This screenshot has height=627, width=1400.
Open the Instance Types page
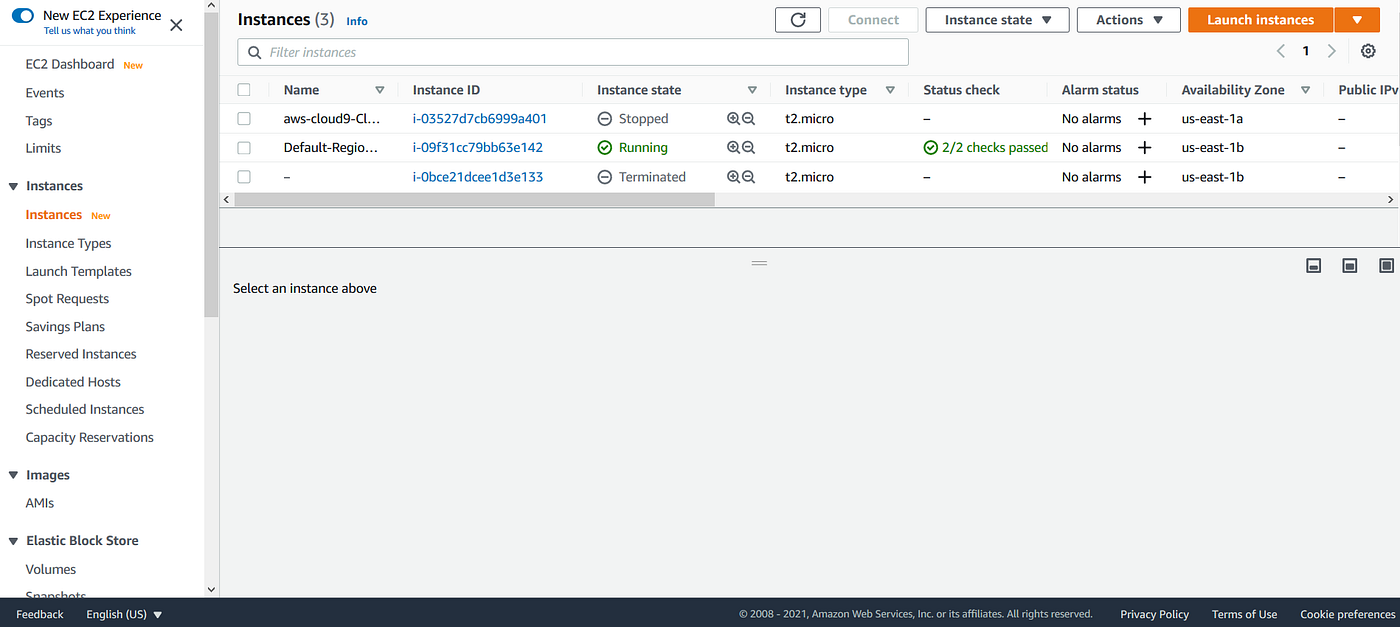68,242
